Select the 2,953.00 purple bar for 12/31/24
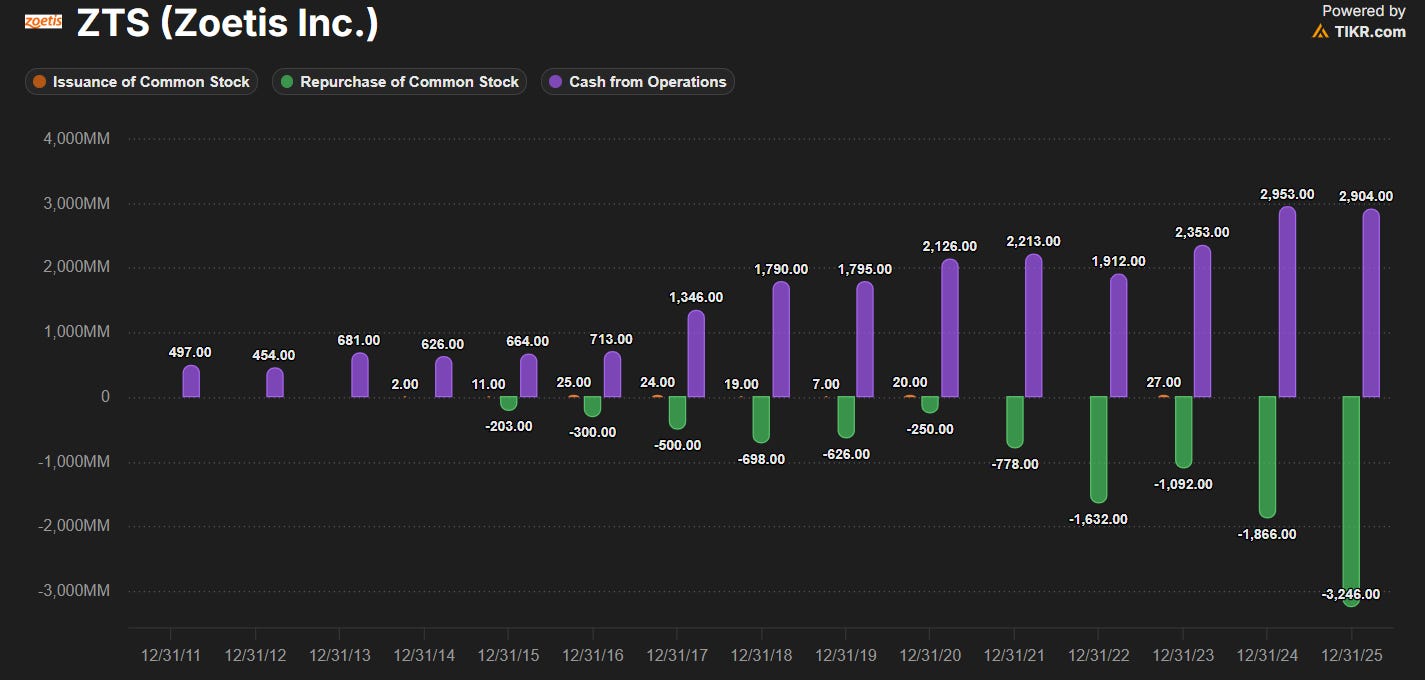Screen dimensions: 1425x680 (1287, 302)
